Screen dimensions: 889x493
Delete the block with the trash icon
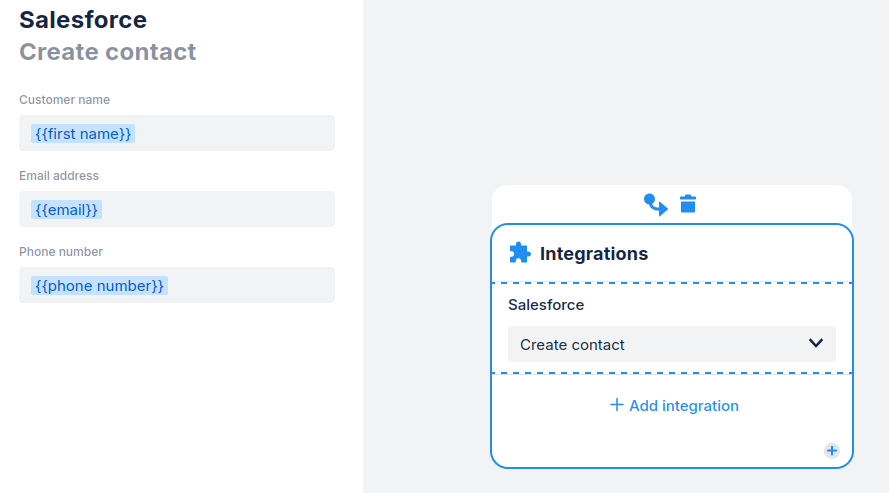pos(688,204)
